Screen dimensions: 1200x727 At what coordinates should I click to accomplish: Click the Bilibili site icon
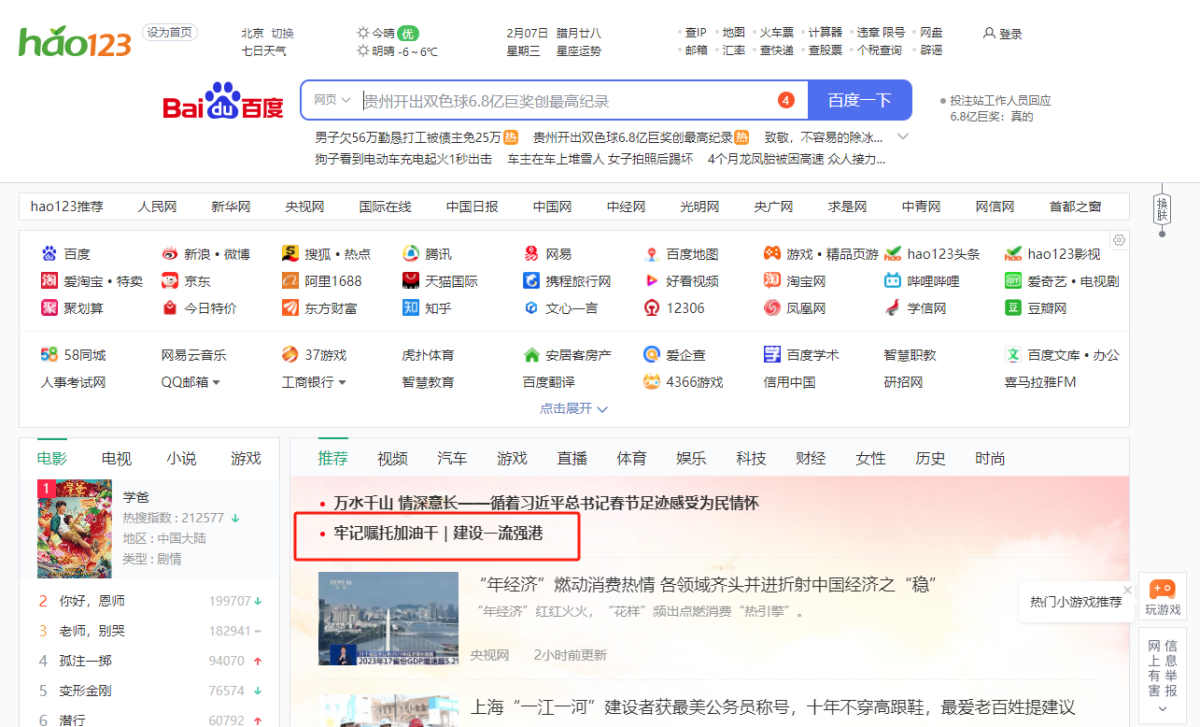(x=892, y=281)
